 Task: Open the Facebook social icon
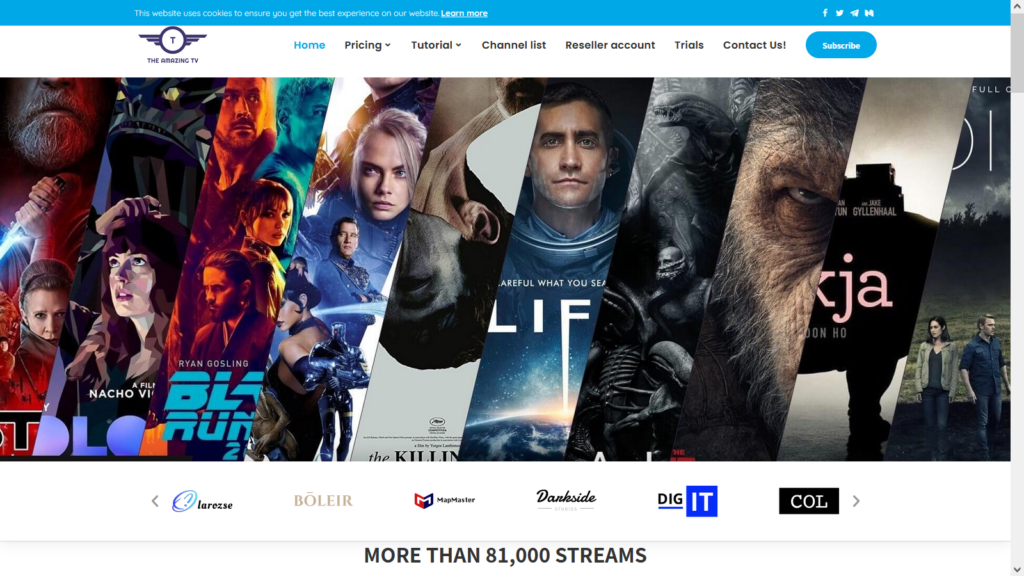click(x=825, y=13)
